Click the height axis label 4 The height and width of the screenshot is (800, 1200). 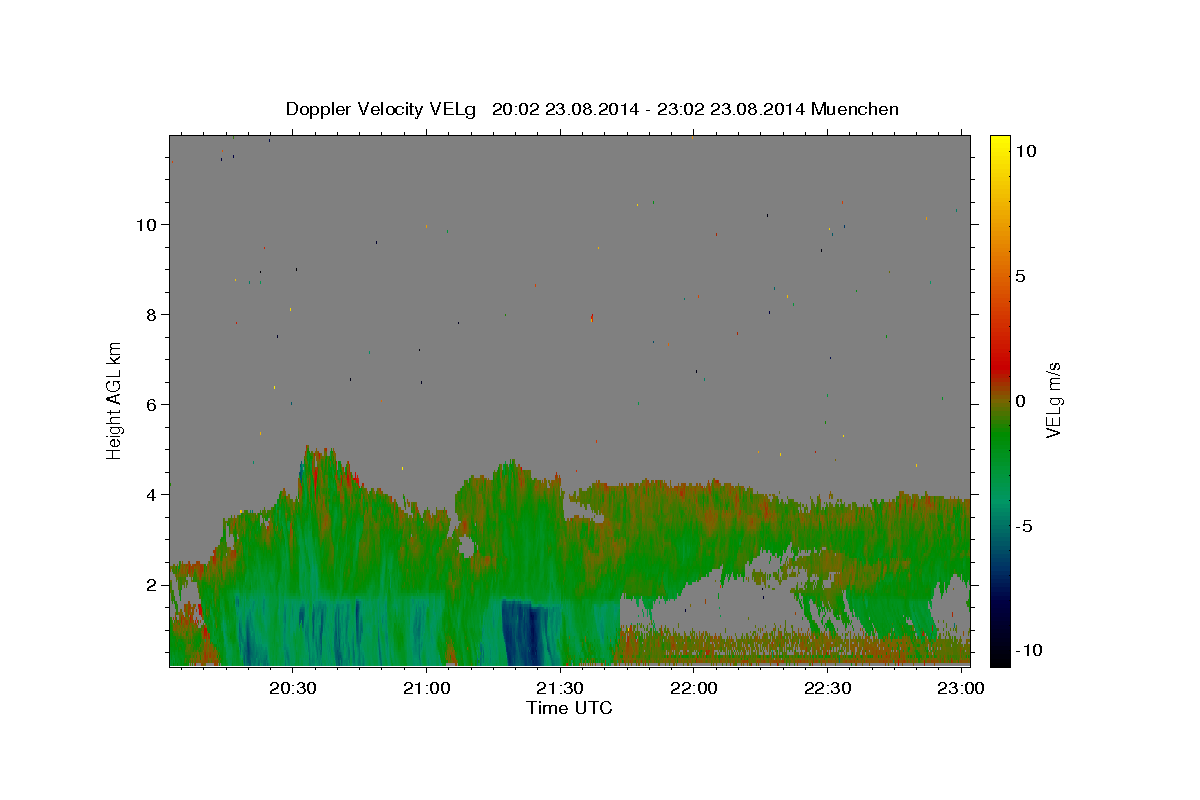tap(153, 494)
